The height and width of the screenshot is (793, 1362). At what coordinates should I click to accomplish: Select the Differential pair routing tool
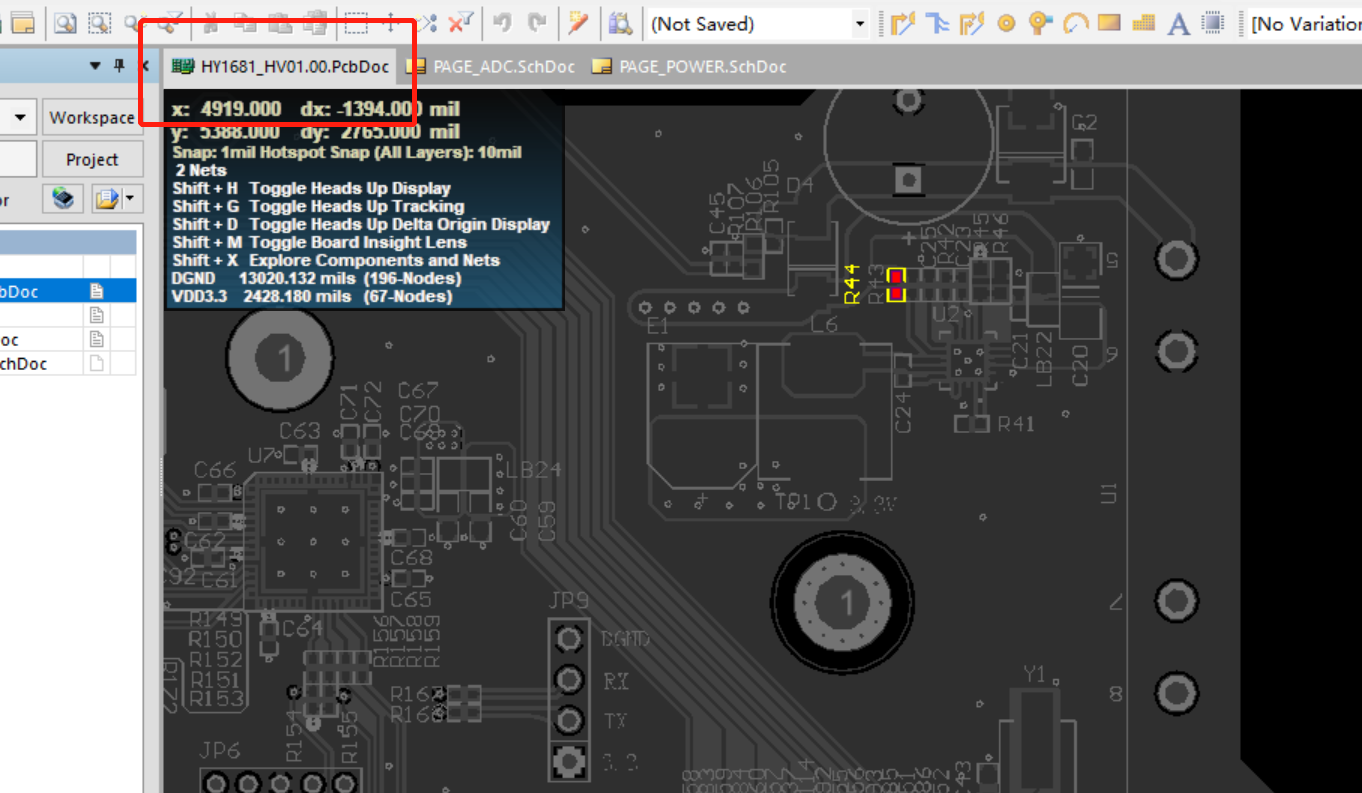pos(971,22)
